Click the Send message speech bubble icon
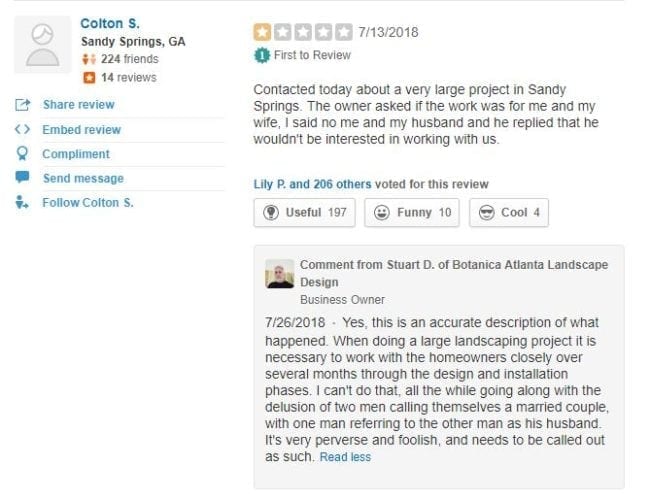Screen dimensions: 650x499 point(22,178)
